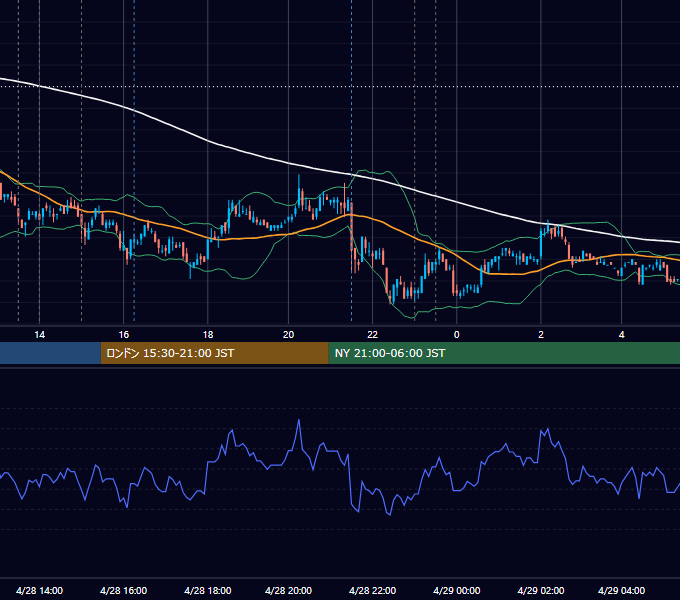Click the 14 hour label on chart axis
The image size is (680, 600).
(39, 335)
